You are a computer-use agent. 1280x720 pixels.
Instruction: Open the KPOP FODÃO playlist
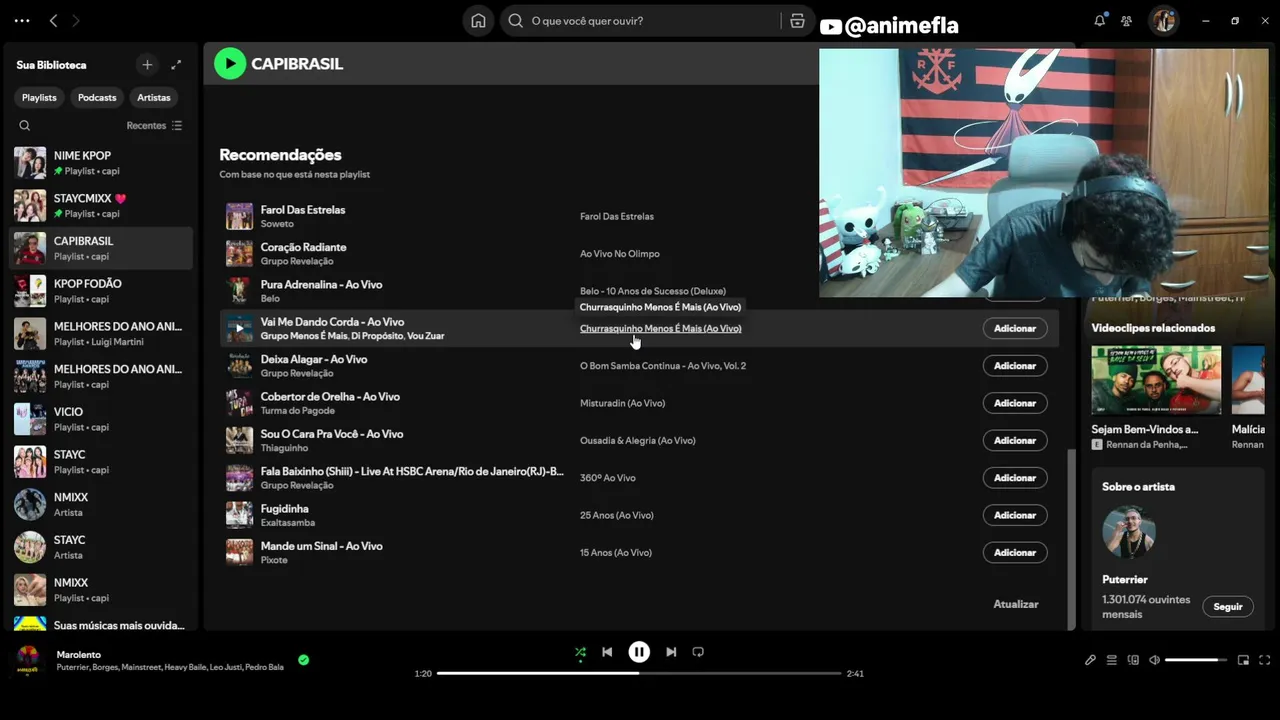tap(101, 291)
